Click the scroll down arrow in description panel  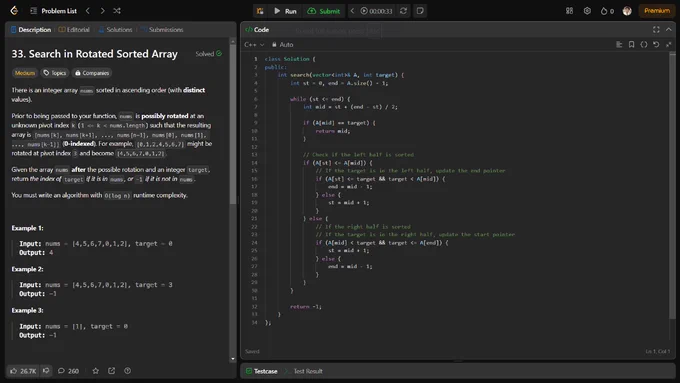233,359
